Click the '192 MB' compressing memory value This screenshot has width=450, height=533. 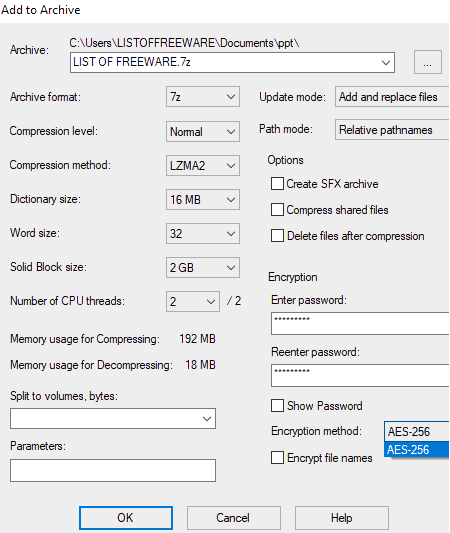197,339
